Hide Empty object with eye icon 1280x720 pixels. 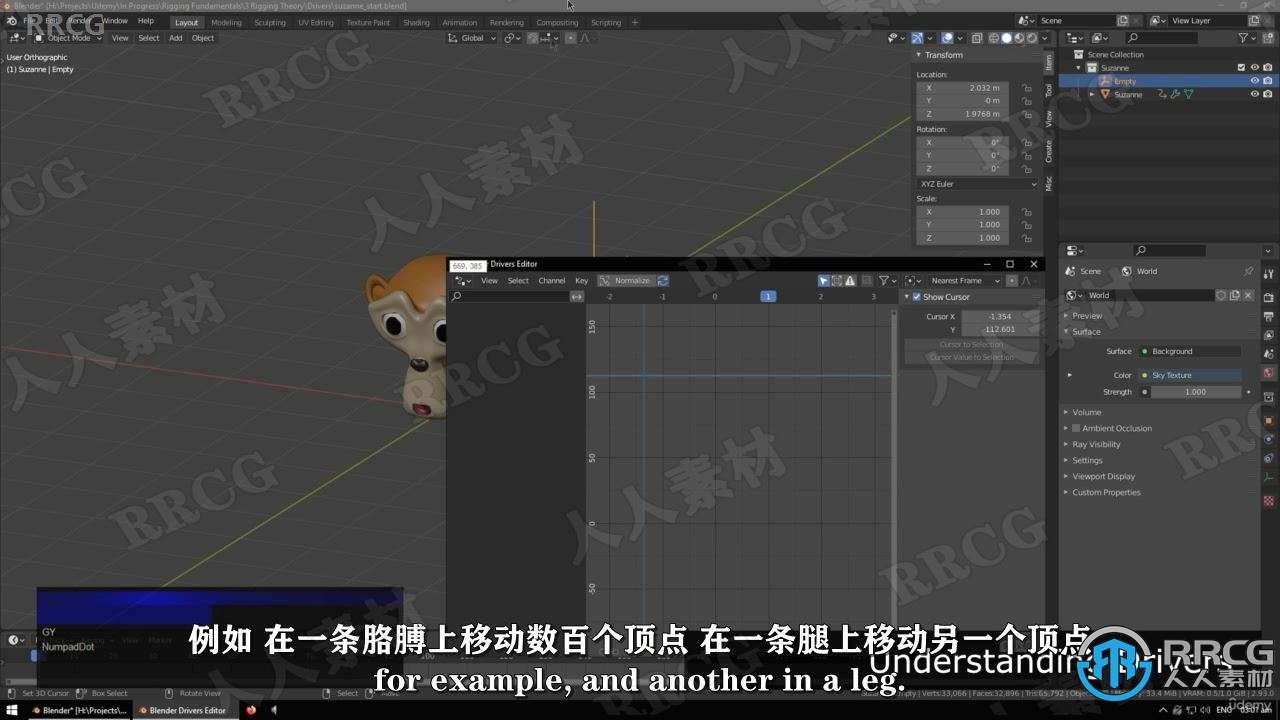[1254, 81]
